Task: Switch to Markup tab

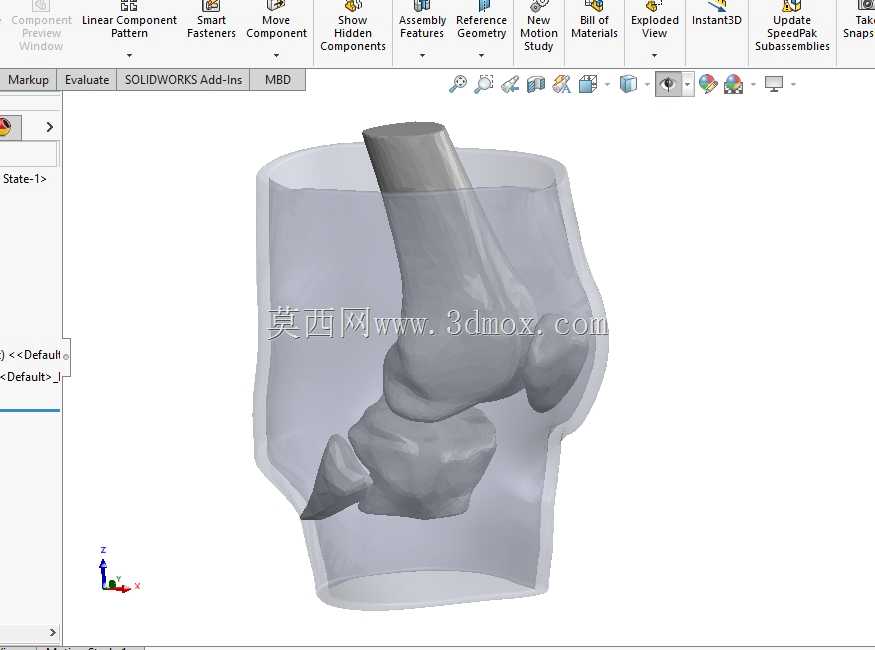Action: click(x=28, y=80)
